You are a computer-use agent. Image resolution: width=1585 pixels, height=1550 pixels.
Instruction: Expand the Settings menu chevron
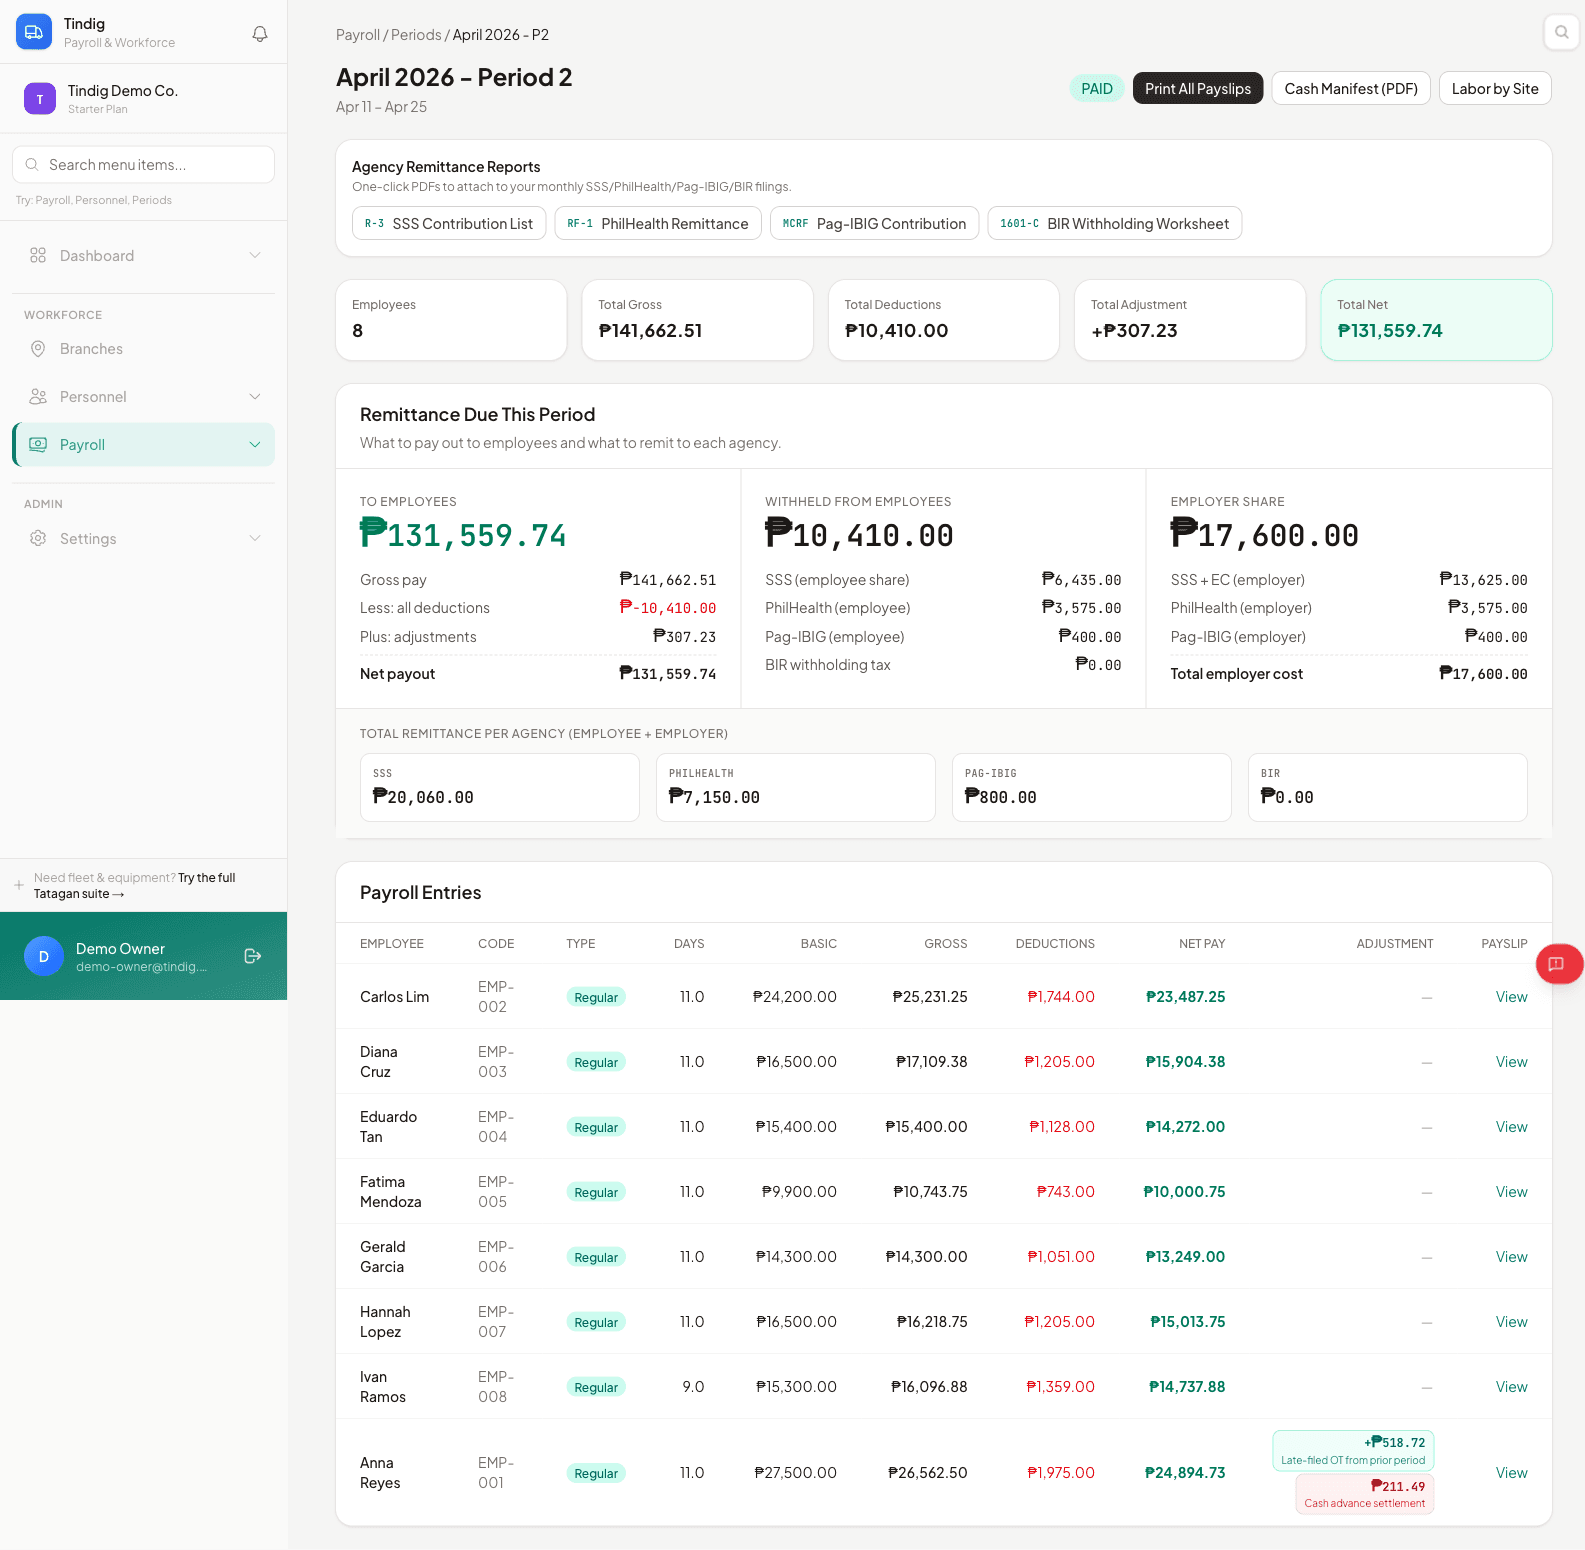255,538
